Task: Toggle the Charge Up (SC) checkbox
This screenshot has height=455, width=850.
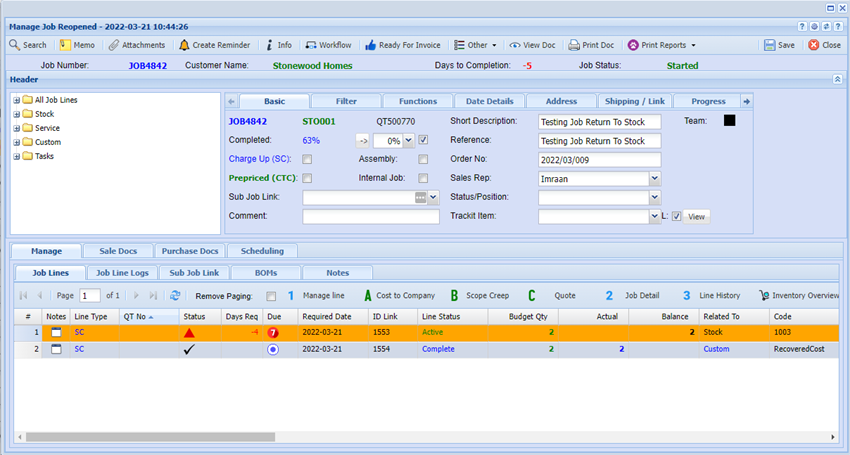Action: pyautogui.click(x=308, y=159)
